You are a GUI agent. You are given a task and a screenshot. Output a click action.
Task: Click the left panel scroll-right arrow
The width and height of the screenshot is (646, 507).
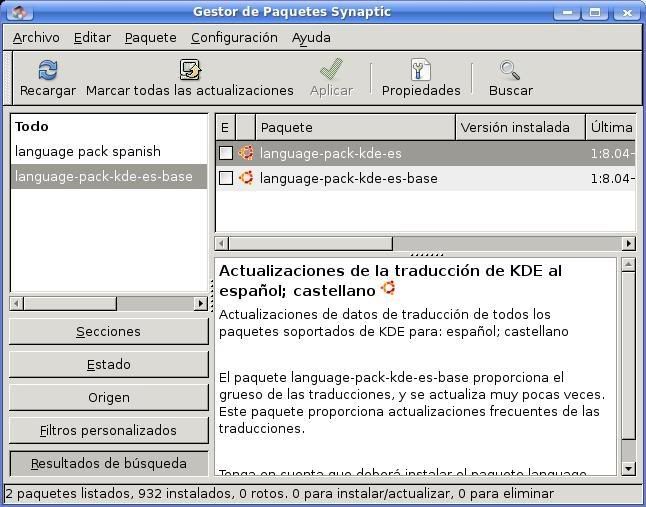click(x=200, y=304)
